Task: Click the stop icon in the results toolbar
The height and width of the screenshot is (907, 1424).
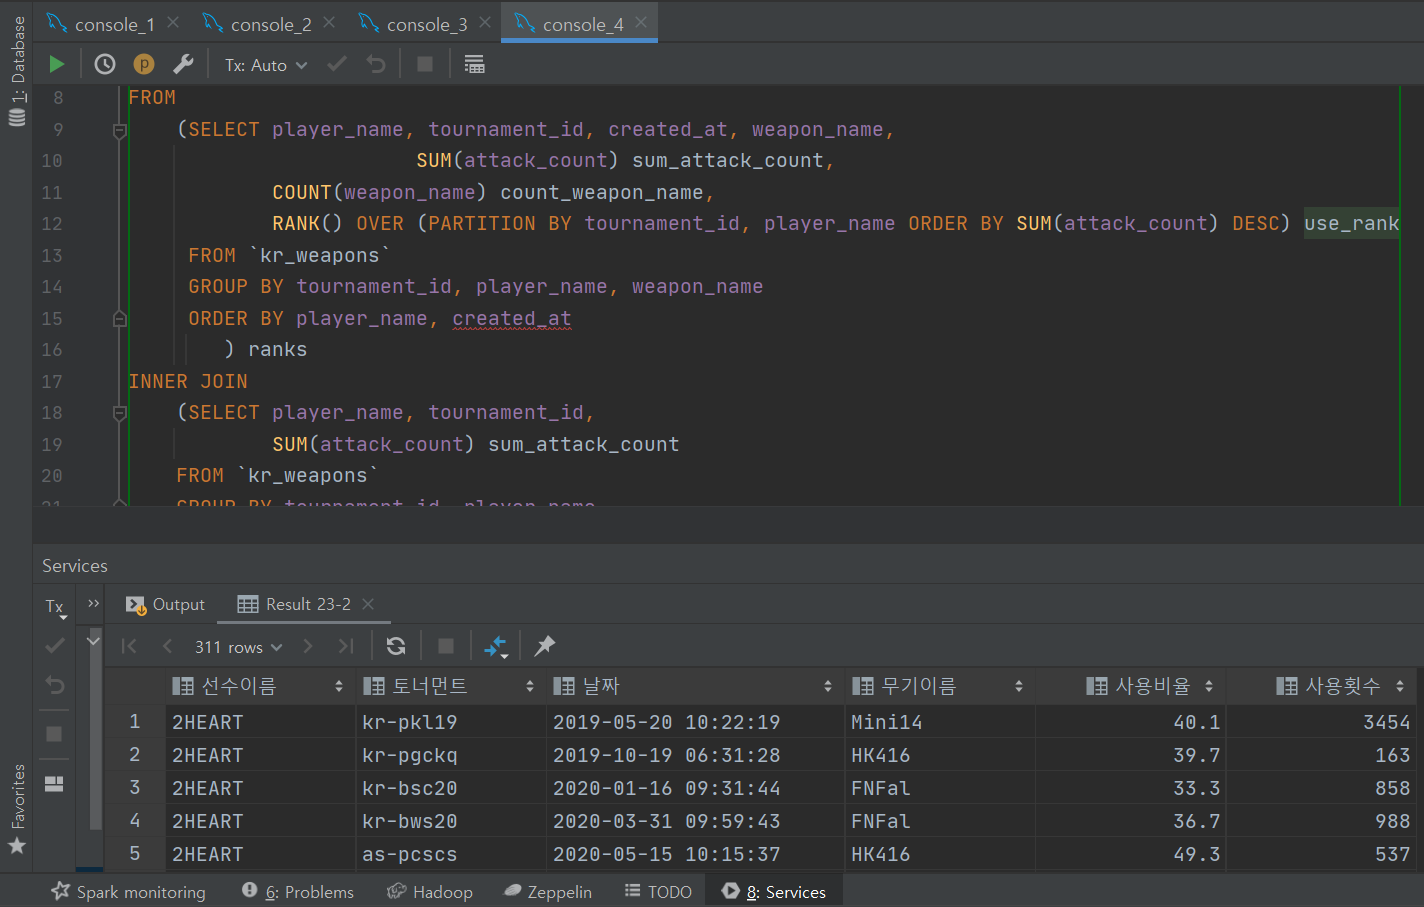Action: pos(446,646)
